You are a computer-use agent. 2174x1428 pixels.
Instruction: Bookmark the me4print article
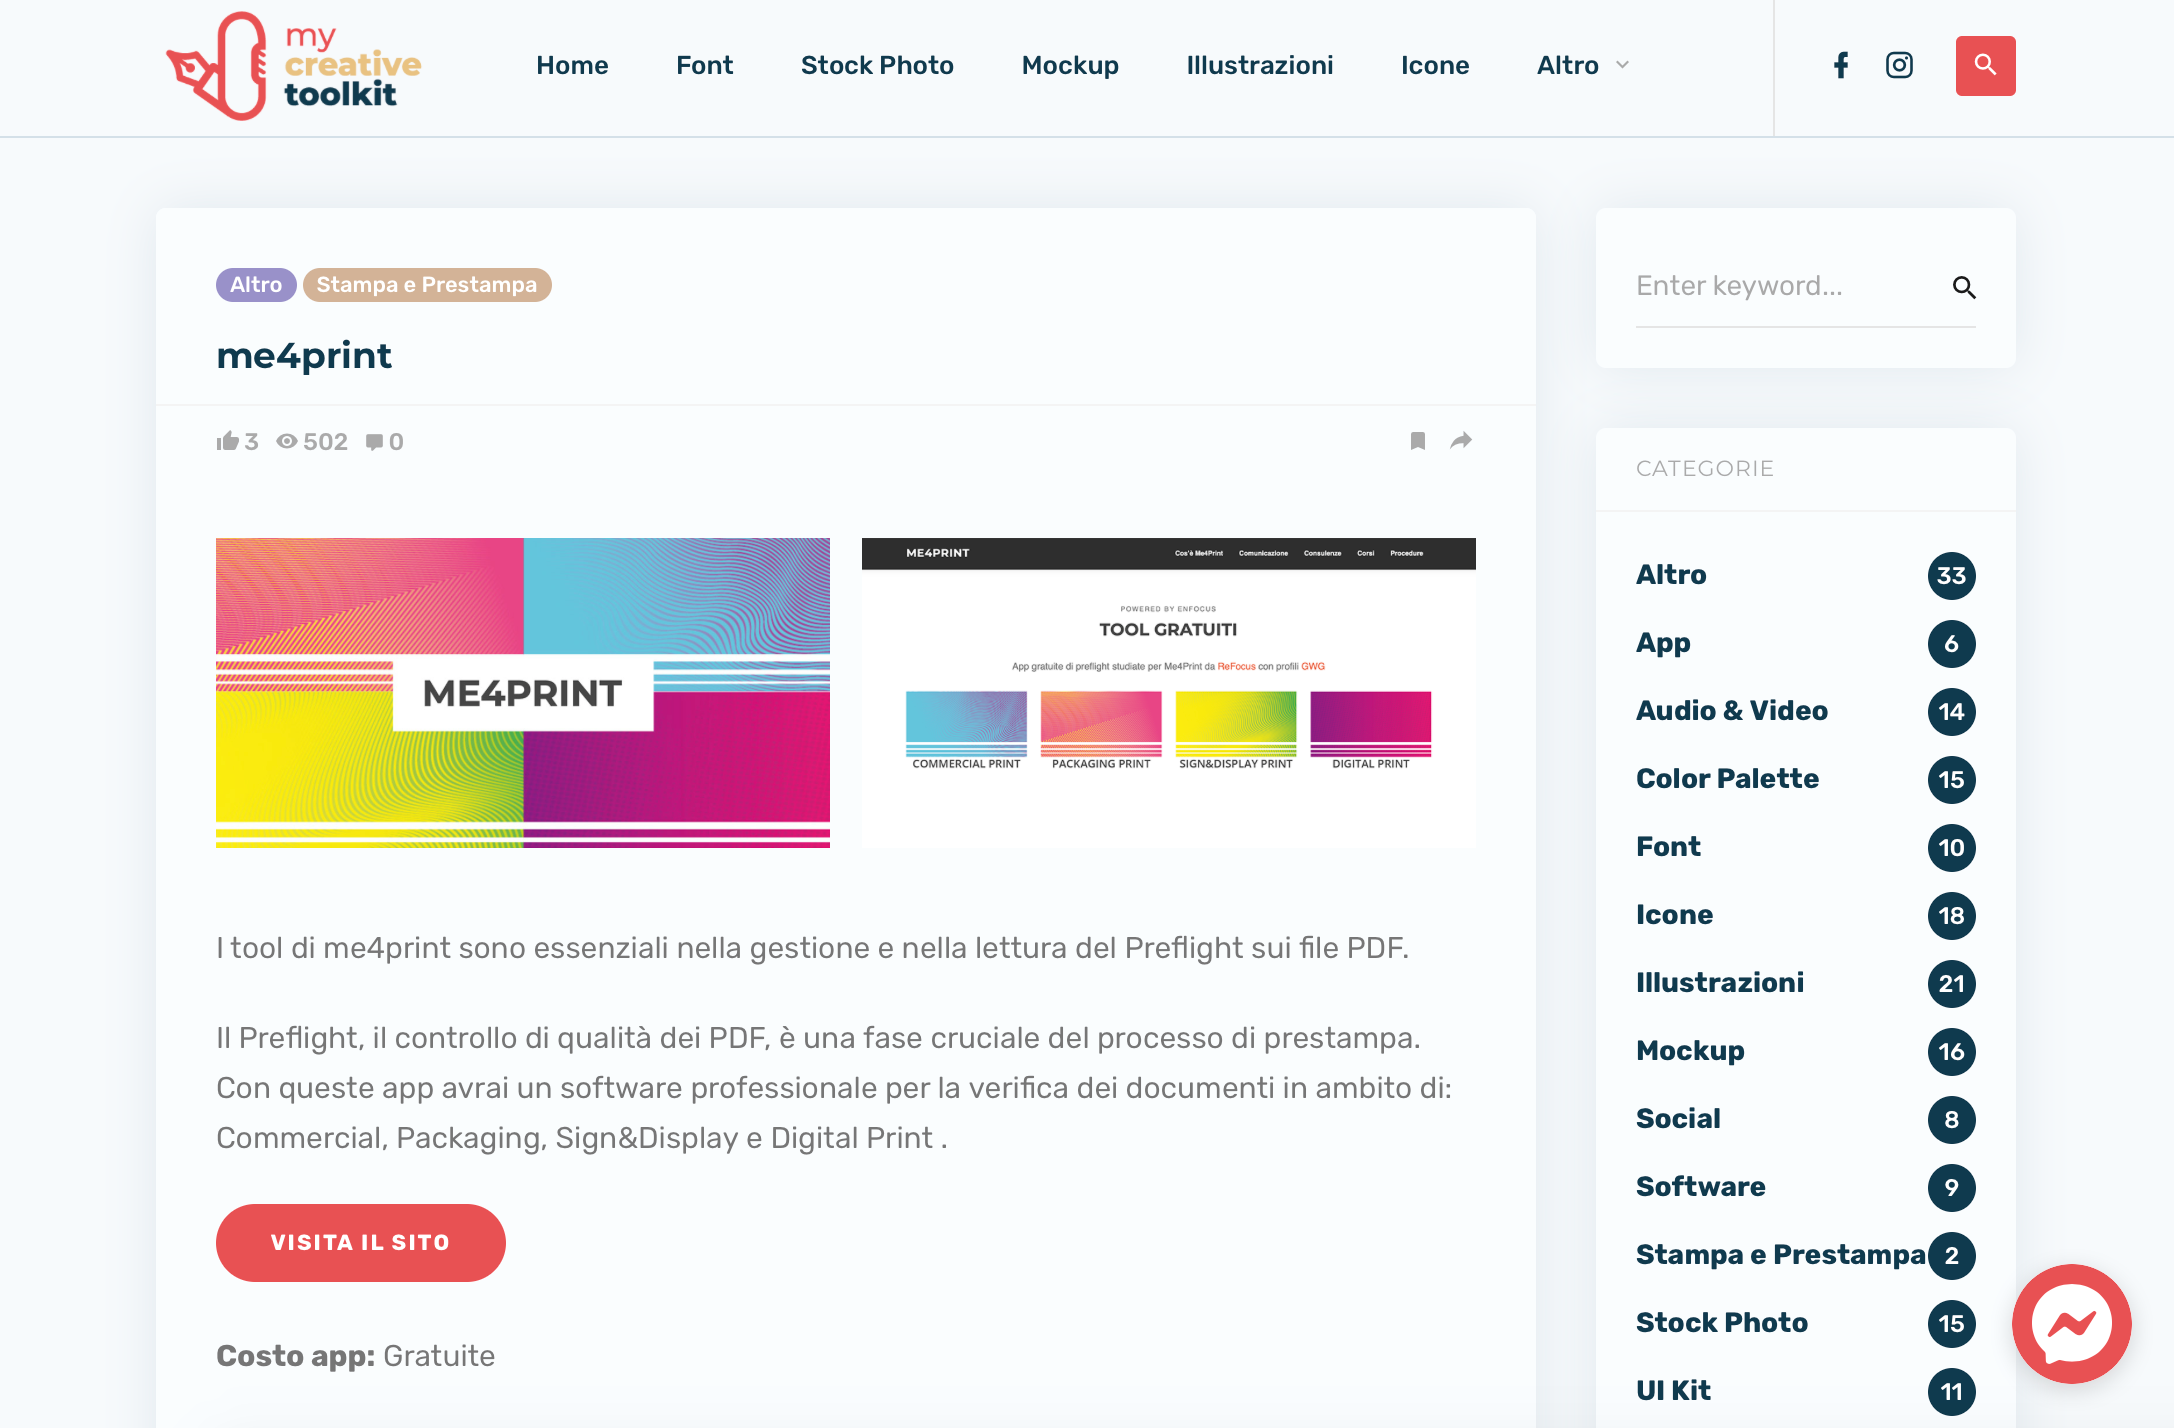click(x=1417, y=441)
